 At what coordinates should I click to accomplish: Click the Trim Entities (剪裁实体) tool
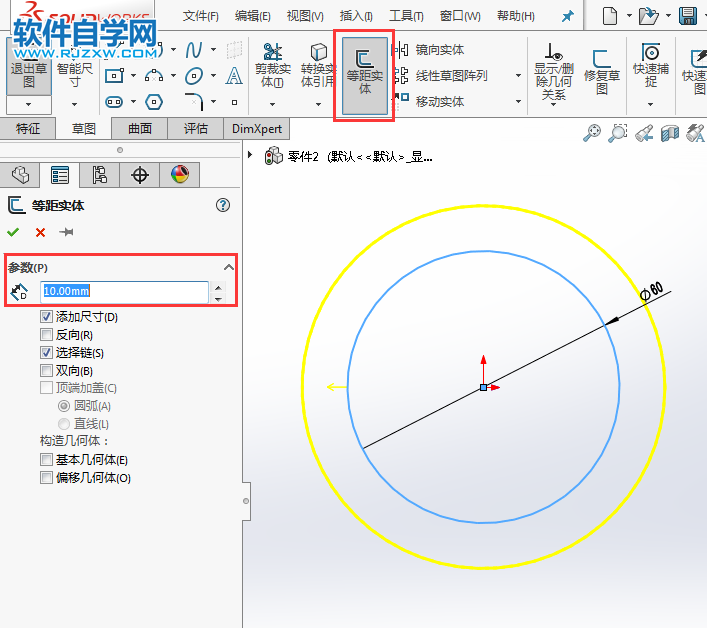coord(273,65)
